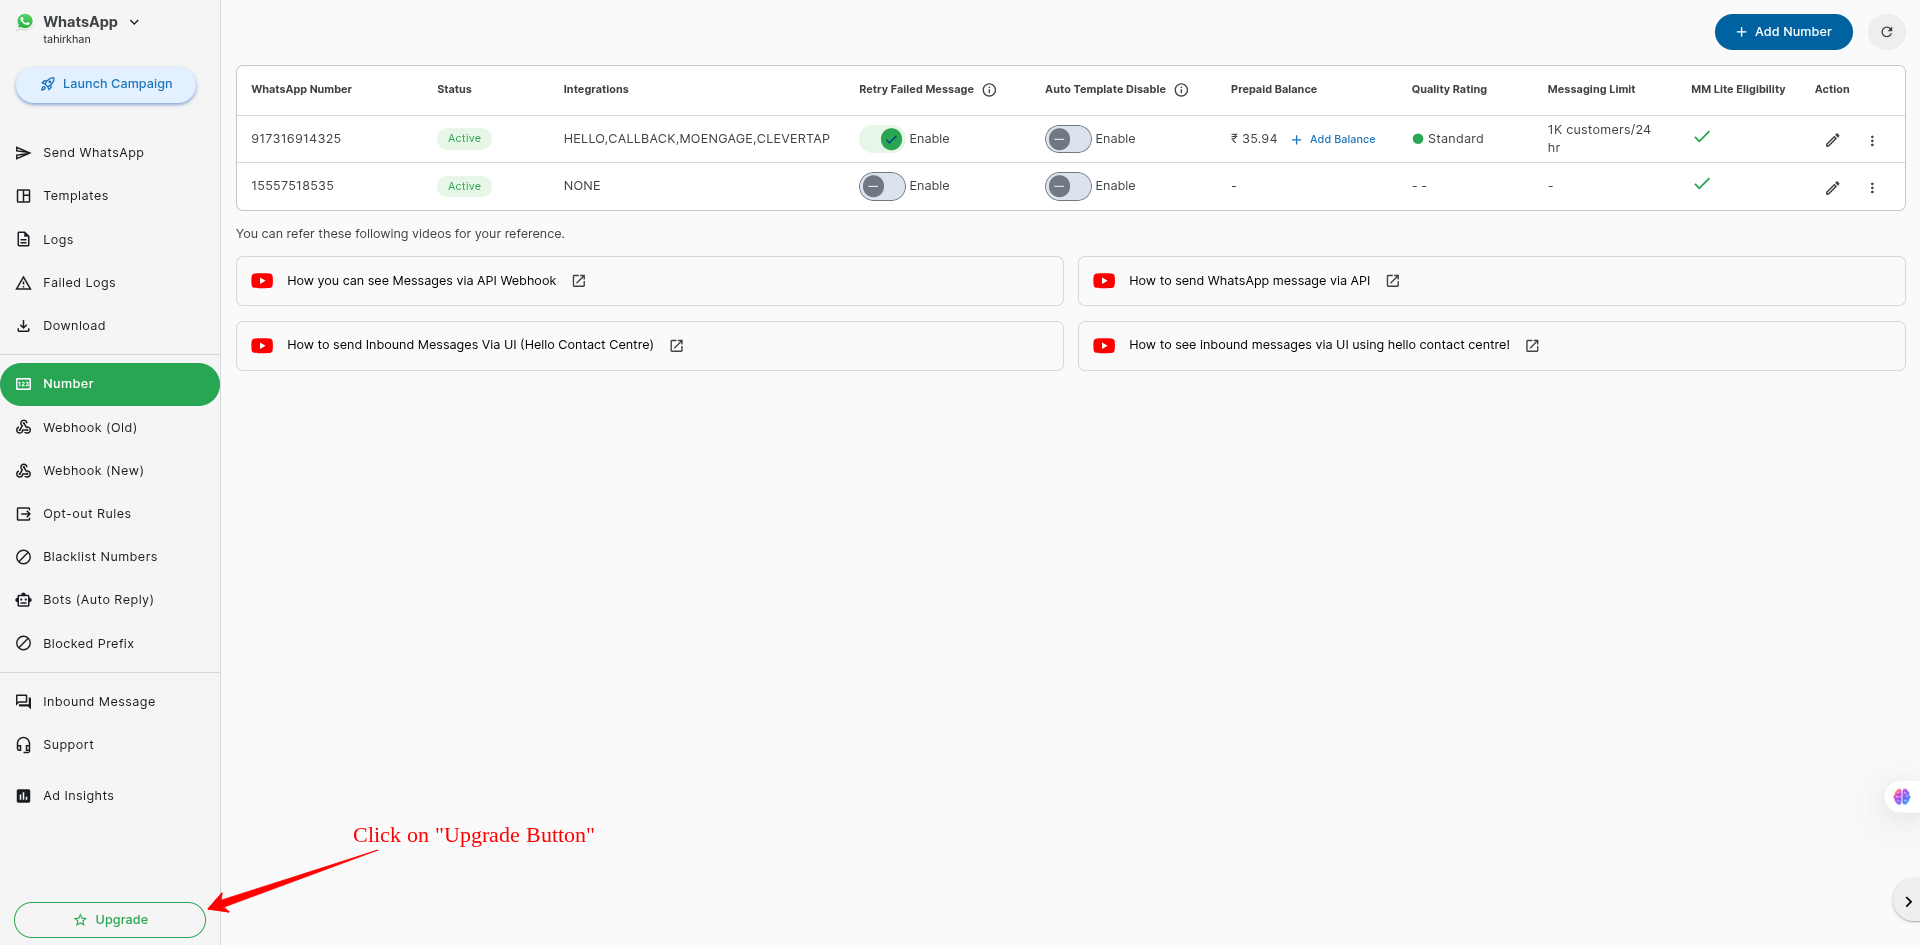The image size is (1920, 945).
Task: Click the 1K customers/24 hr messaging limit
Action: point(1599,139)
